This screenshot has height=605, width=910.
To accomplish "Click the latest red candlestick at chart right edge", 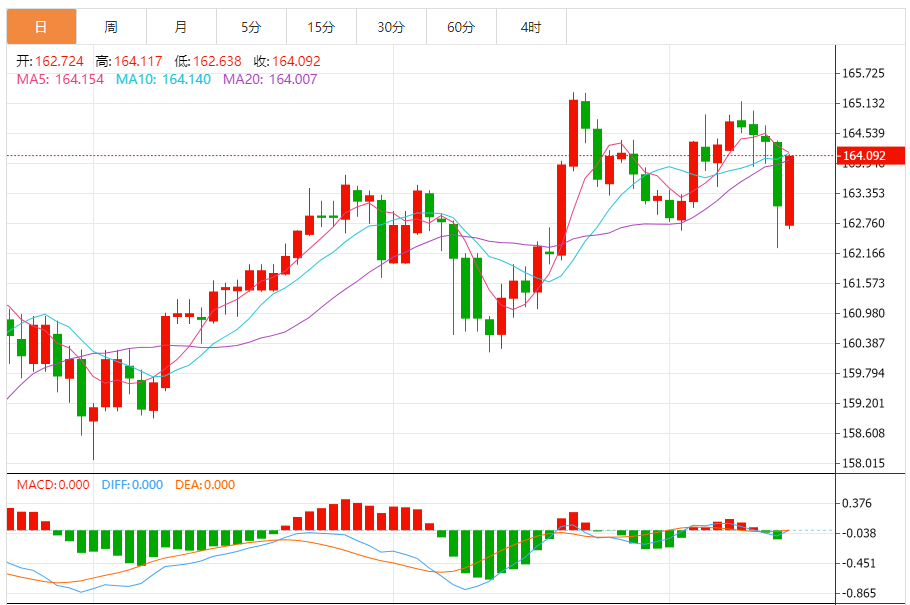I will pyautogui.click(x=789, y=190).
